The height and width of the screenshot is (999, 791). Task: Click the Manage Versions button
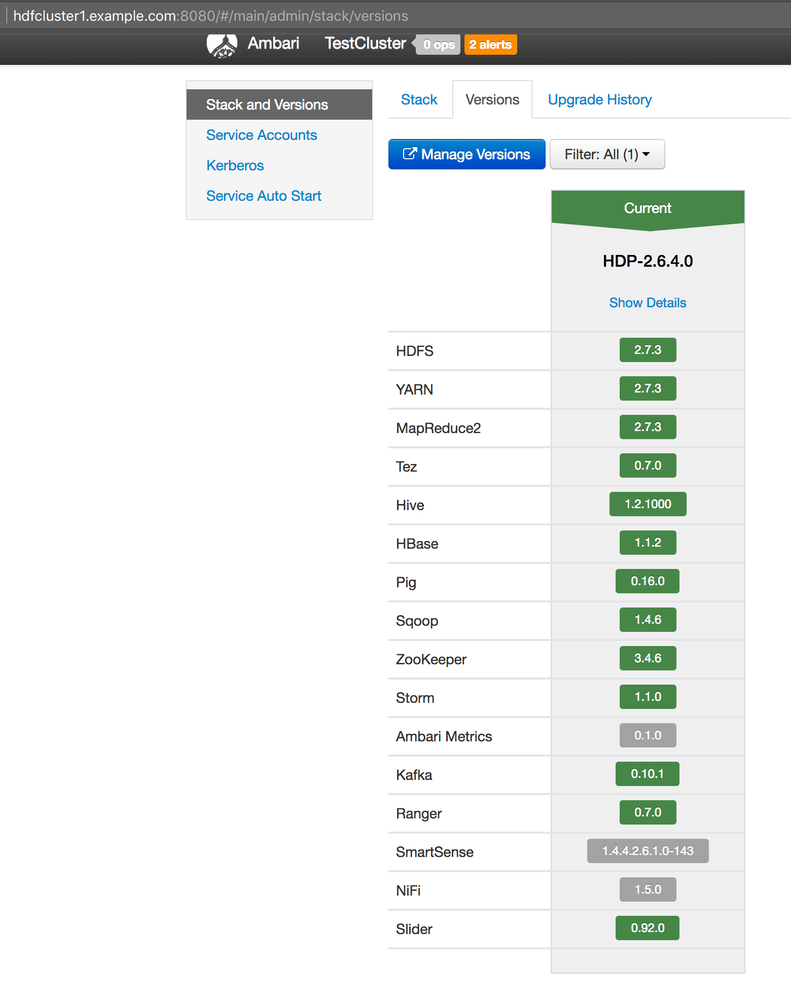click(467, 154)
